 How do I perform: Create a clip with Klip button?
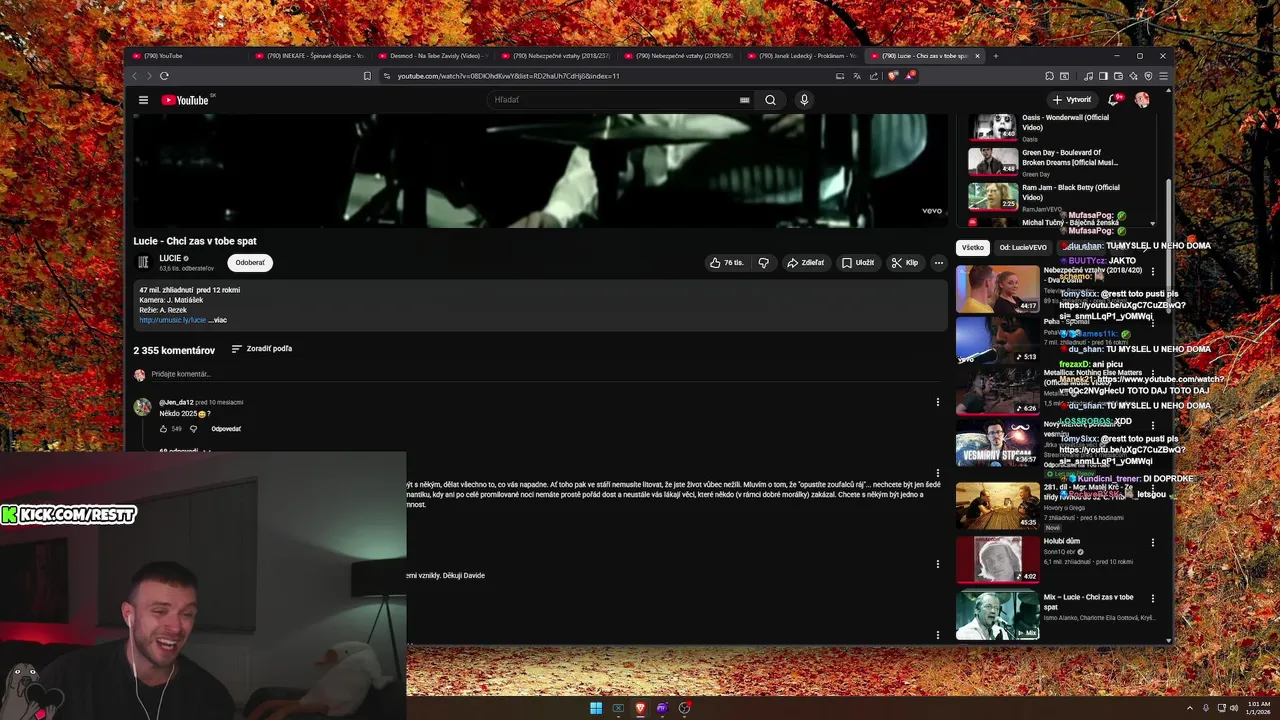click(905, 263)
